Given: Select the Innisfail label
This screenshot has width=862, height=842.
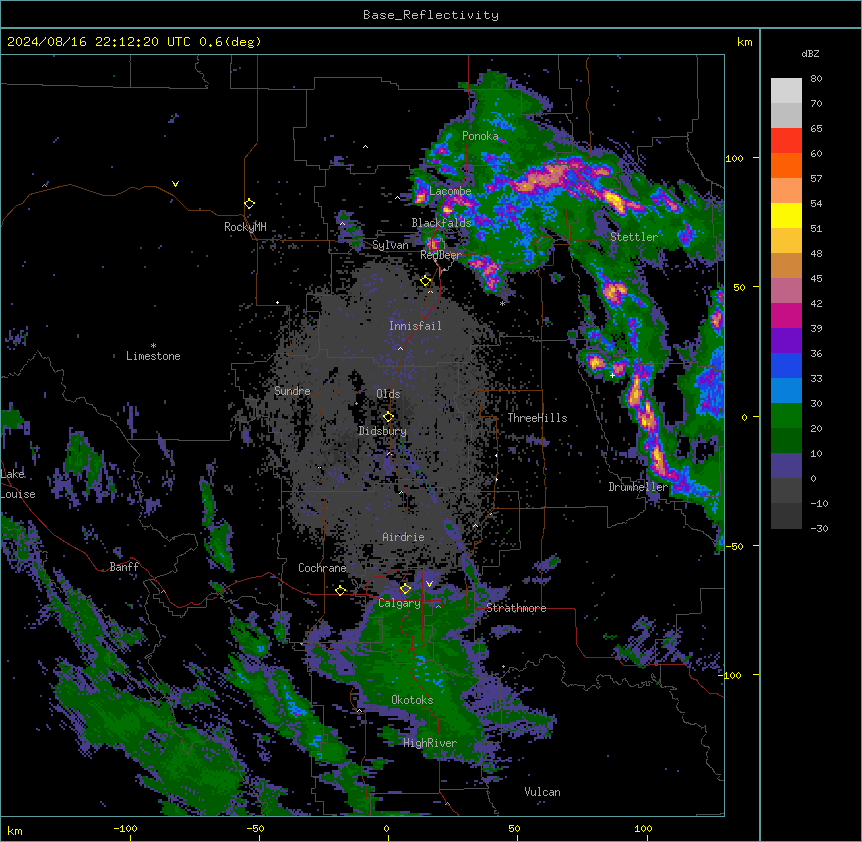Looking at the screenshot, I should [x=415, y=326].
